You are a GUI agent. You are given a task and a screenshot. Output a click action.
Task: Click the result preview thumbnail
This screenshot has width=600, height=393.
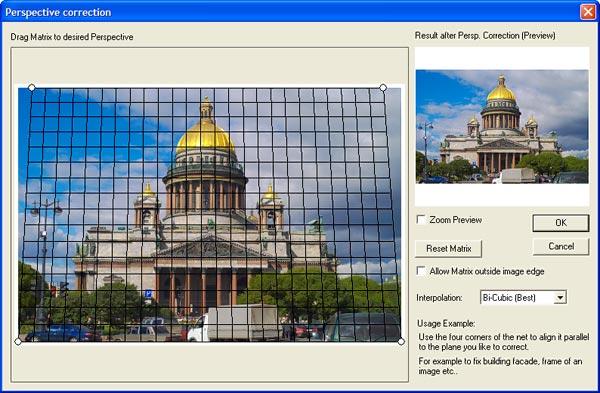point(502,126)
